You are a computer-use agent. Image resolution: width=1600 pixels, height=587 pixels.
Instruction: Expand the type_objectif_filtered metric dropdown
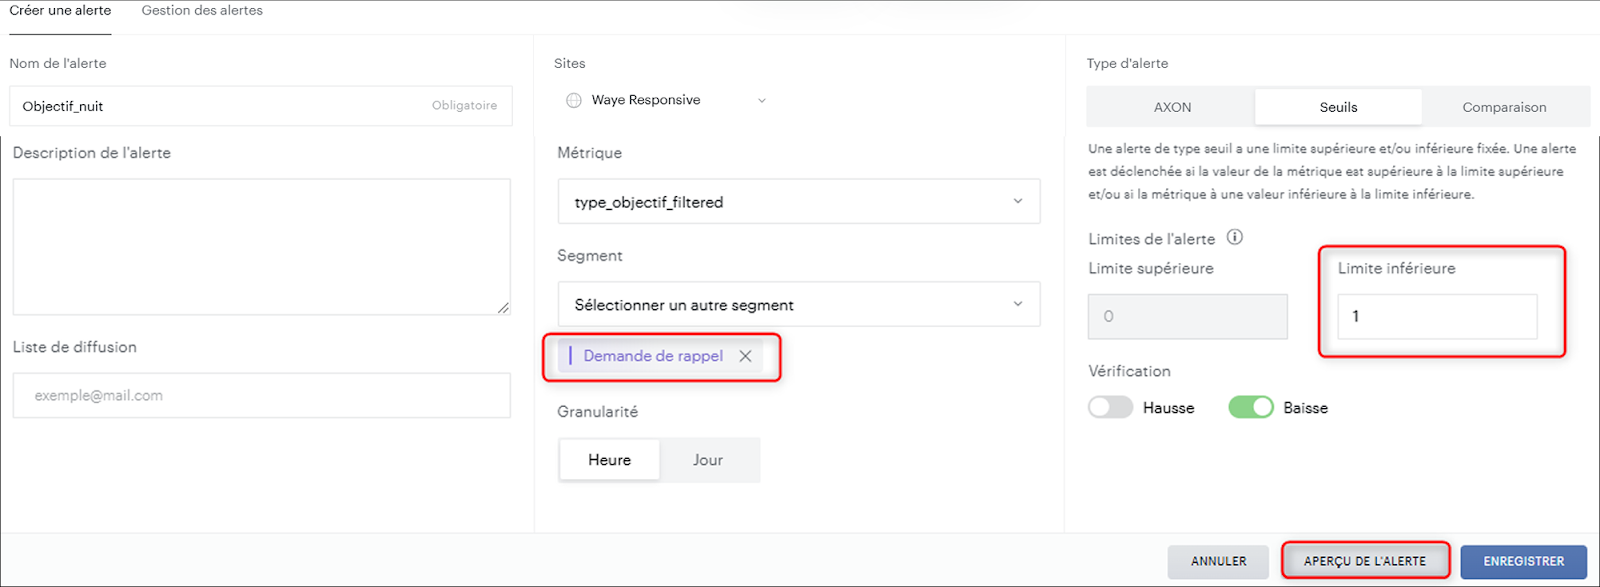(x=799, y=201)
